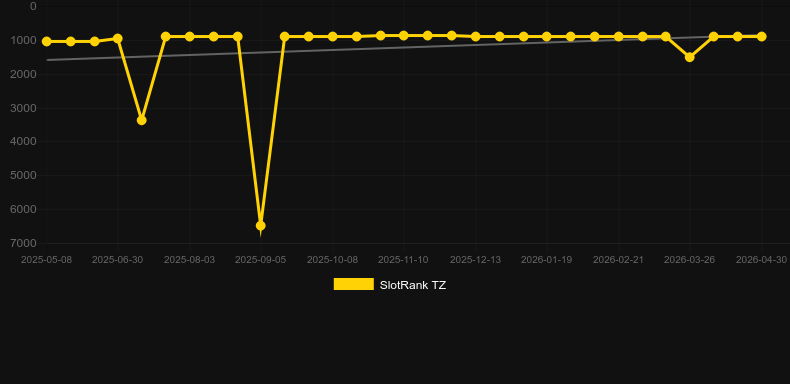Viewport: 790px width, 384px height.
Task: Click the 2025-08-03 x-axis label
Action: 189,260
